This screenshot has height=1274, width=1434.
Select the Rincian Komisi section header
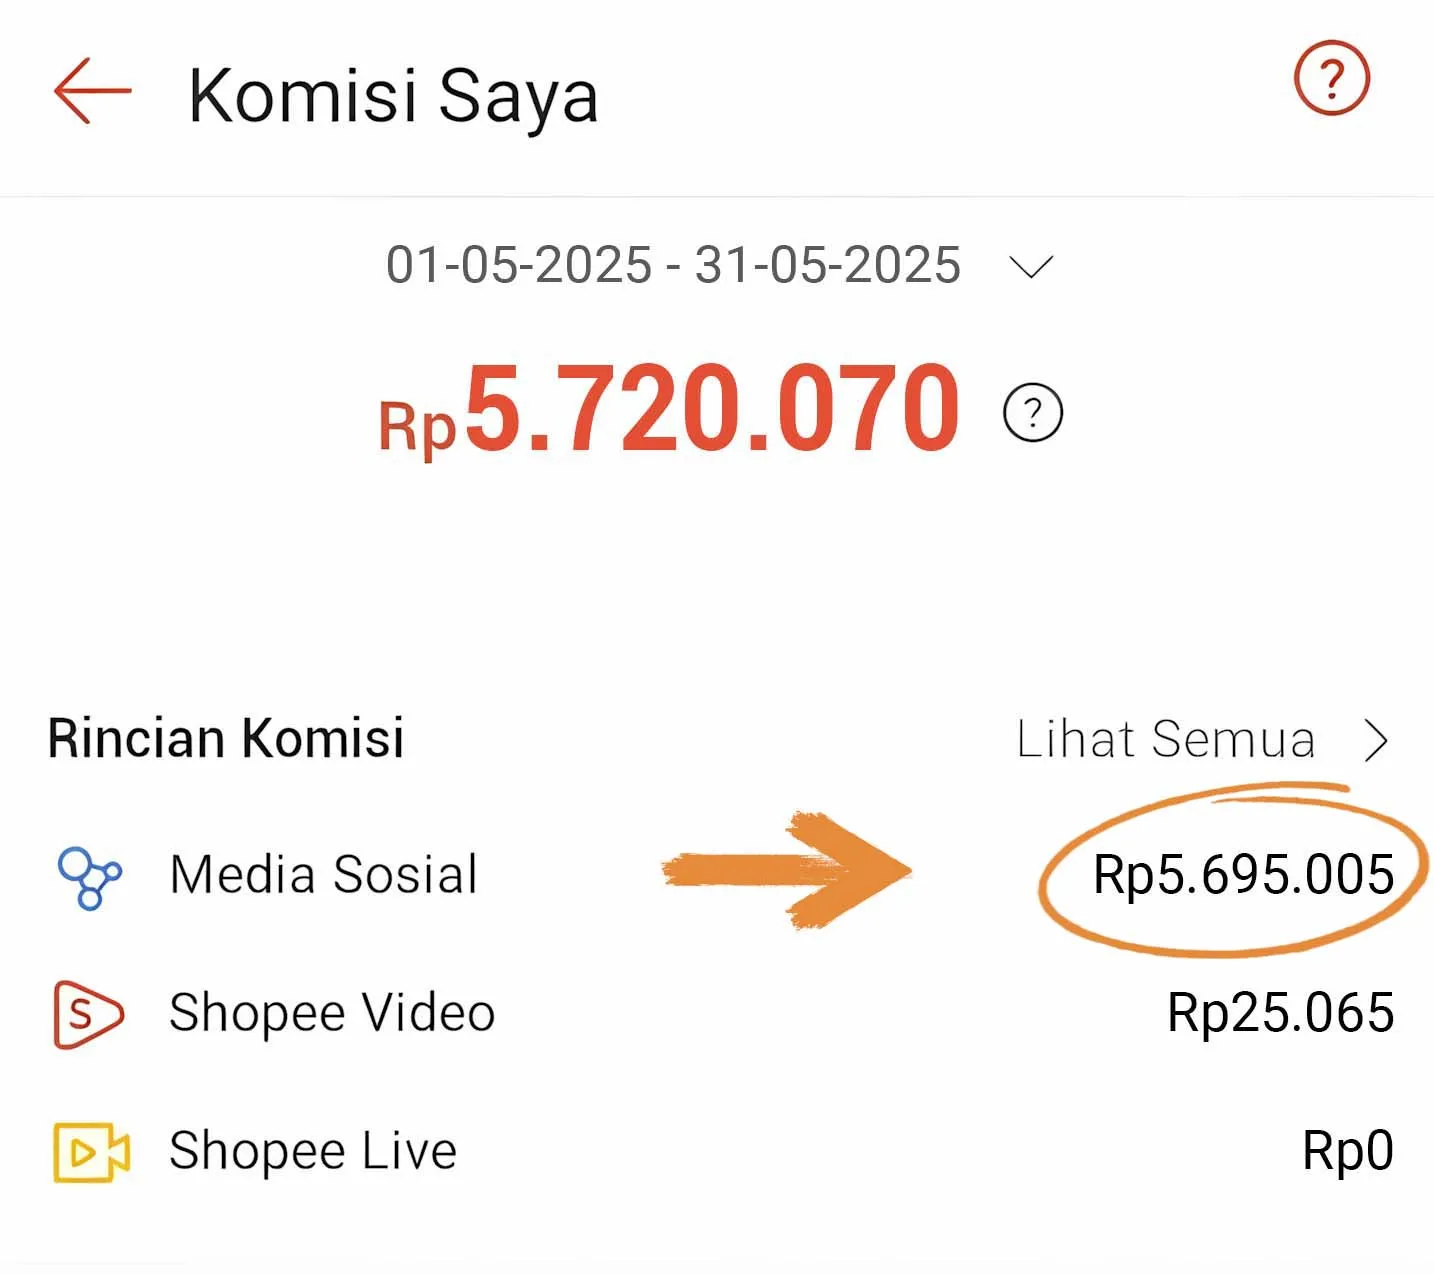pos(226,740)
